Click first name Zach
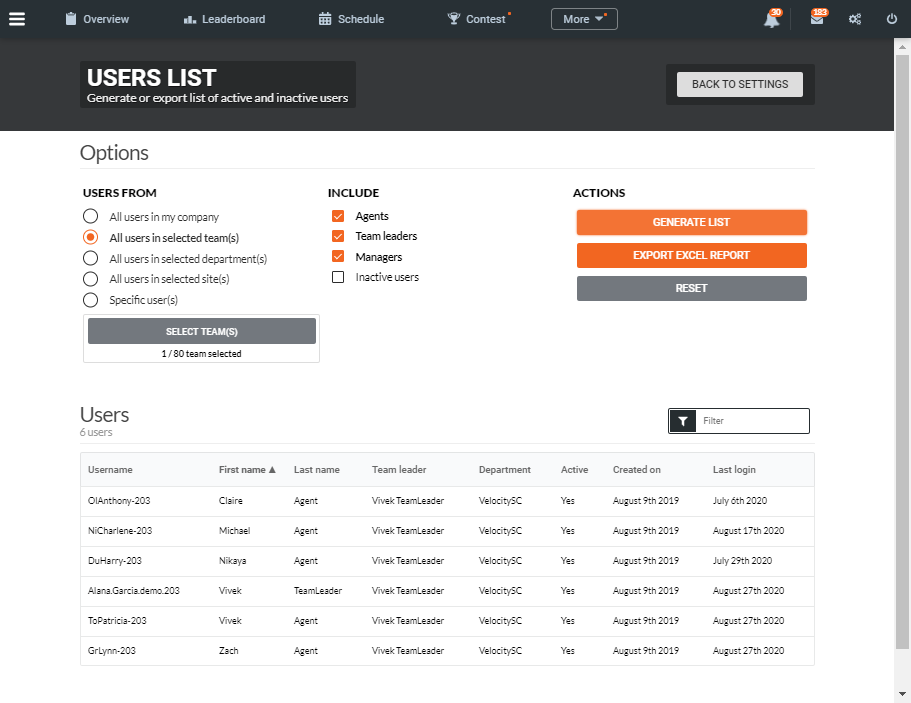Screen dimensions: 911x703 (x=228, y=651)
